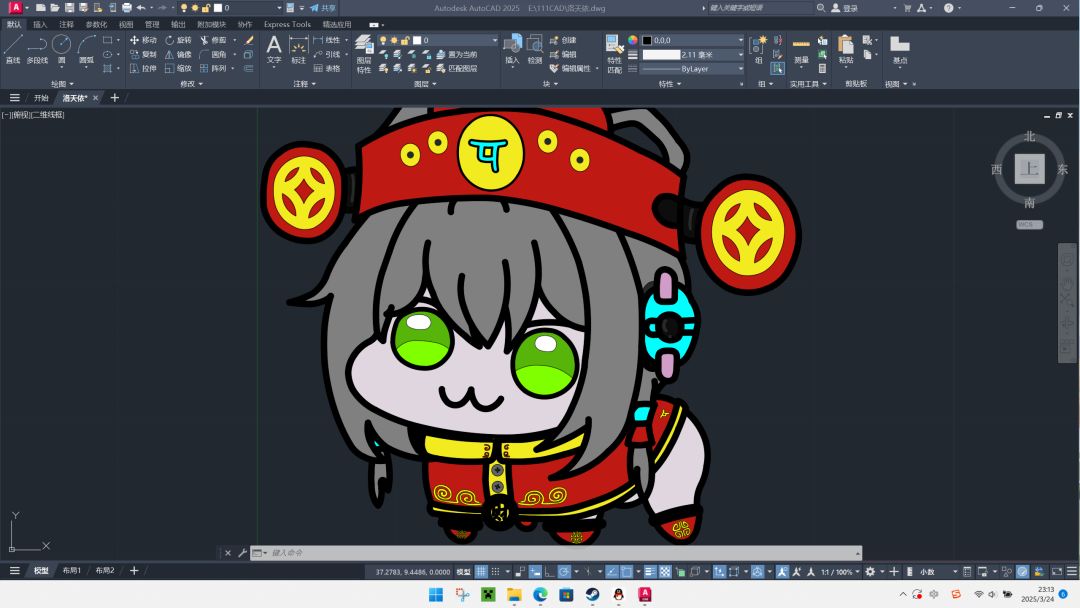Select the Line (直线) drawing tool
This screenshot has height=608, width=1080.
[13, 49]
